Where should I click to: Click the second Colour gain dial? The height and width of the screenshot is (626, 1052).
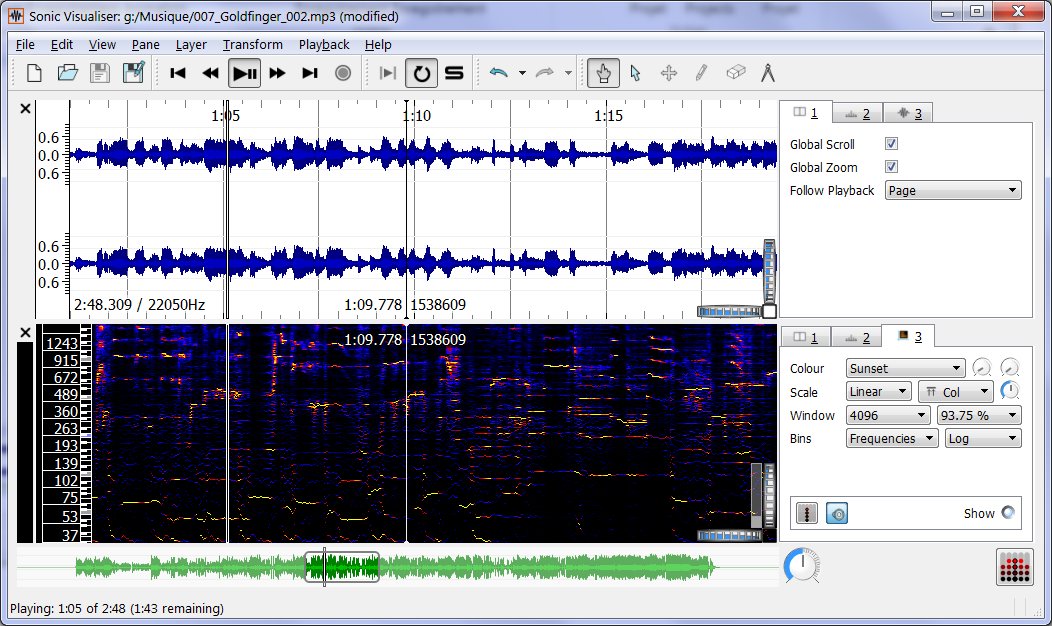[x=1010, y=367]
